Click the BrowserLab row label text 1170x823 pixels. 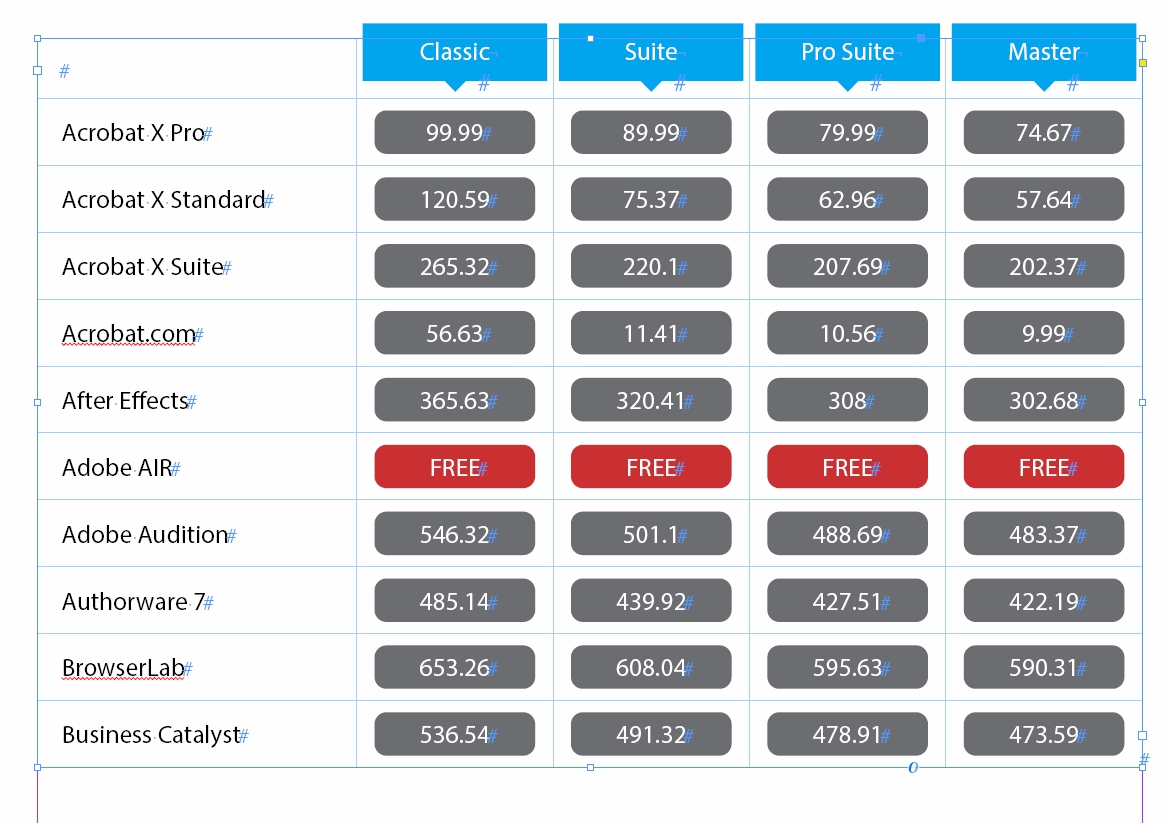click(121, 668)
